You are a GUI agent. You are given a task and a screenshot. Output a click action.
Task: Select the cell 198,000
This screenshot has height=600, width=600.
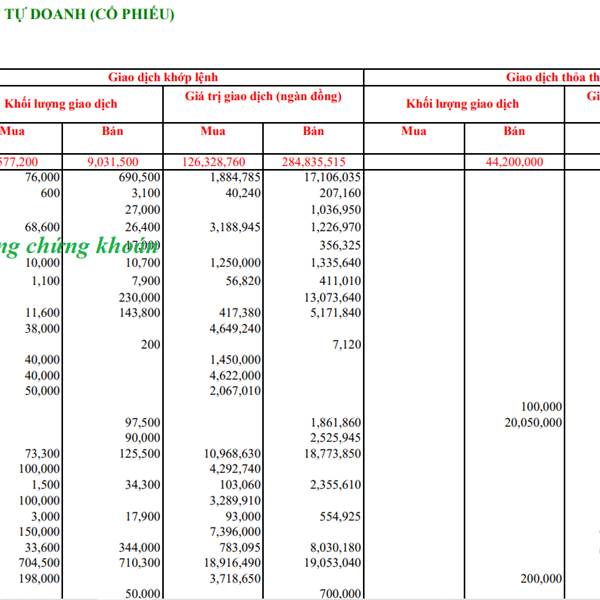click(39, 579)
